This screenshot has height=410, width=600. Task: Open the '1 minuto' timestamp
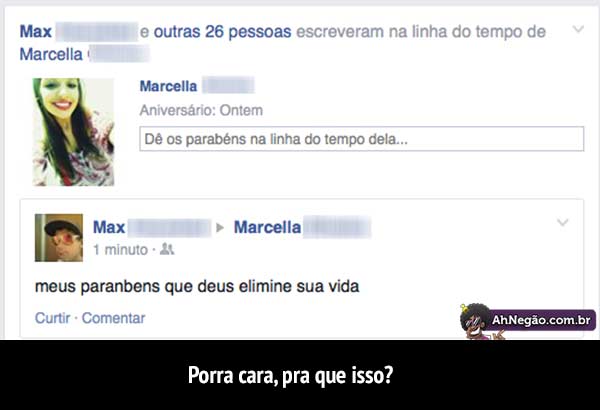pos(121,250)
